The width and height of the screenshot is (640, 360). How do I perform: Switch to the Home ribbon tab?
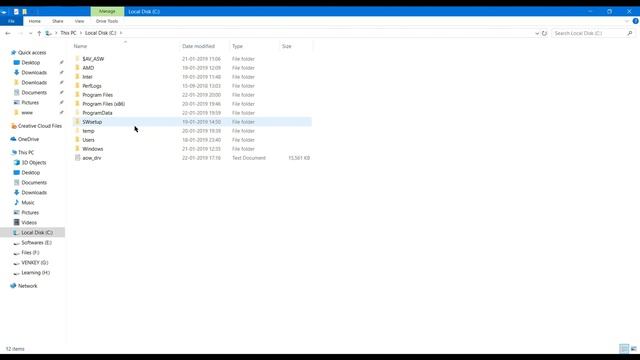35,21
